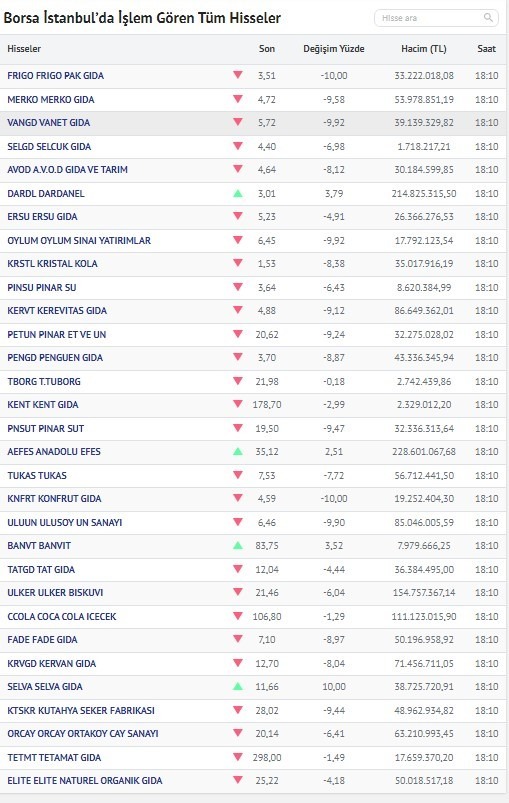
Task: Open ELITE ELITE NATUREL ORGANIK GIDA link
Action: 84,781
